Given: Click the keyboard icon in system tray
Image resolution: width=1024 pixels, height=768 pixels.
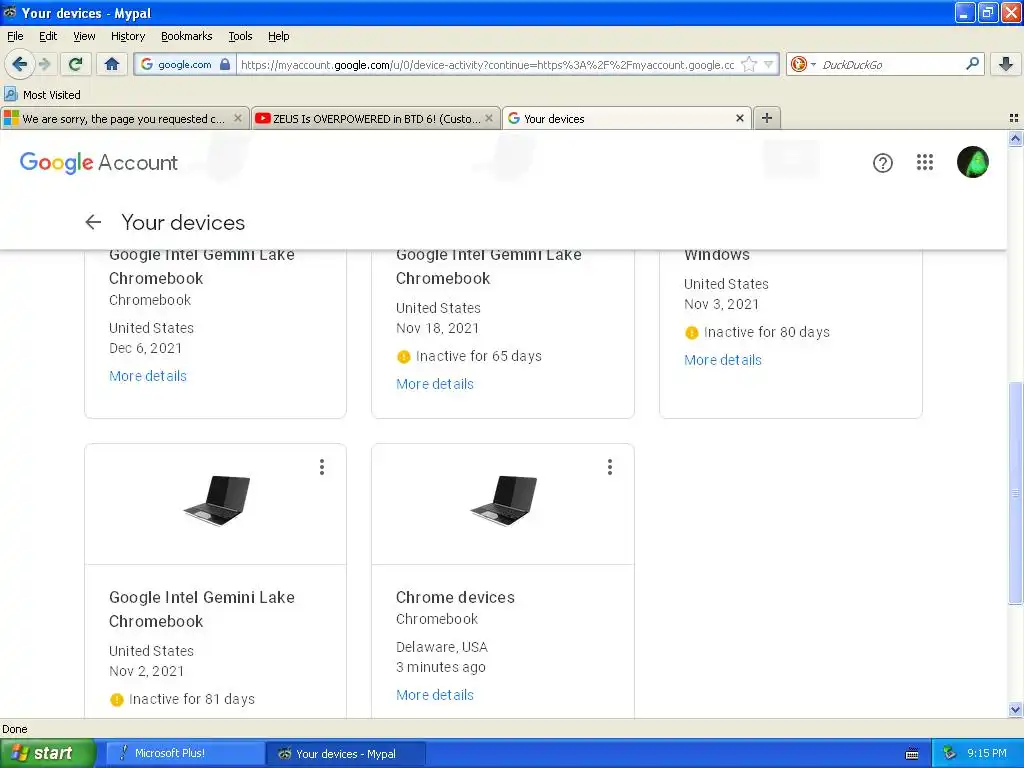Looking at the screenshot, I should tap(912, 754).
